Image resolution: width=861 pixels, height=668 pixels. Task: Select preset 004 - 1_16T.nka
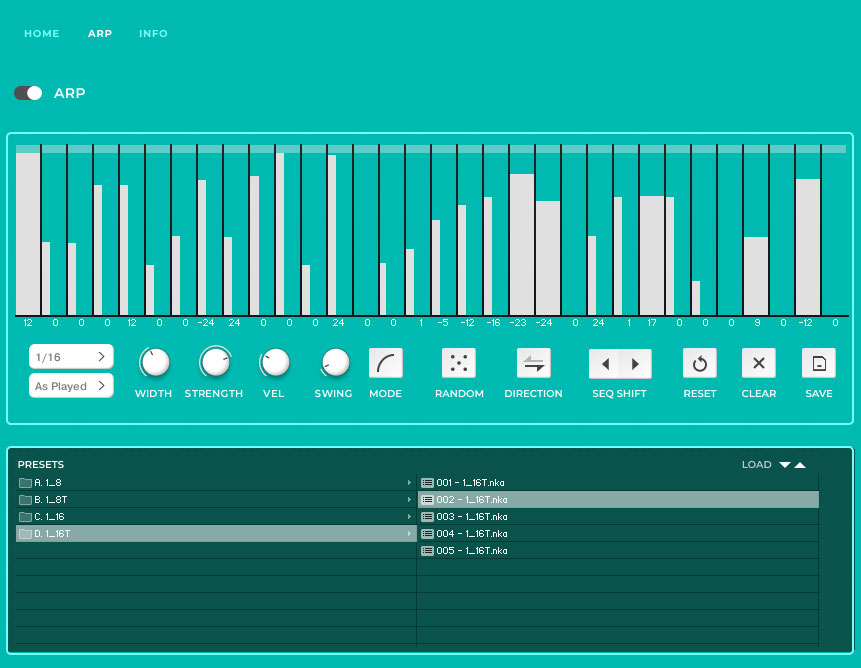(472, 534)
